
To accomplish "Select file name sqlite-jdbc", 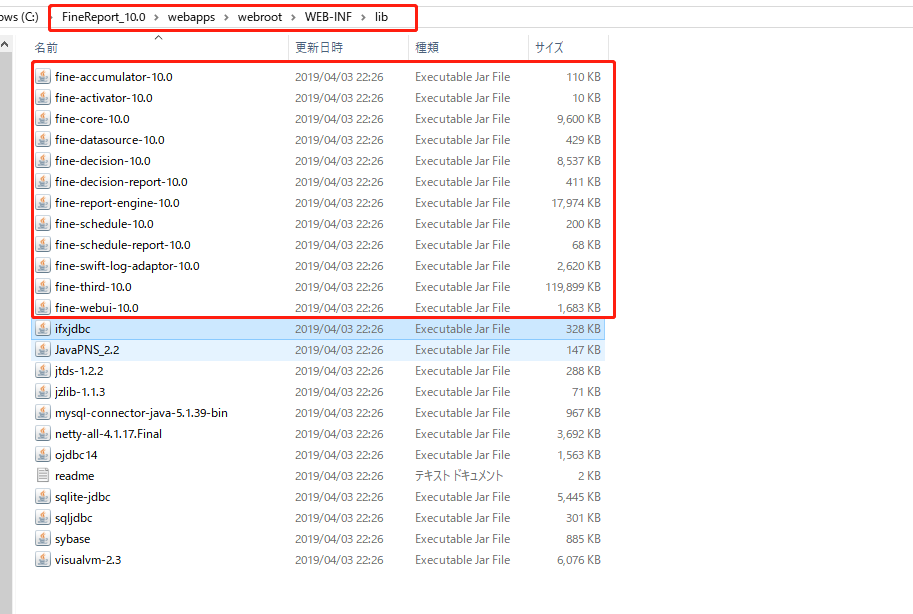I will coord(83,497).
